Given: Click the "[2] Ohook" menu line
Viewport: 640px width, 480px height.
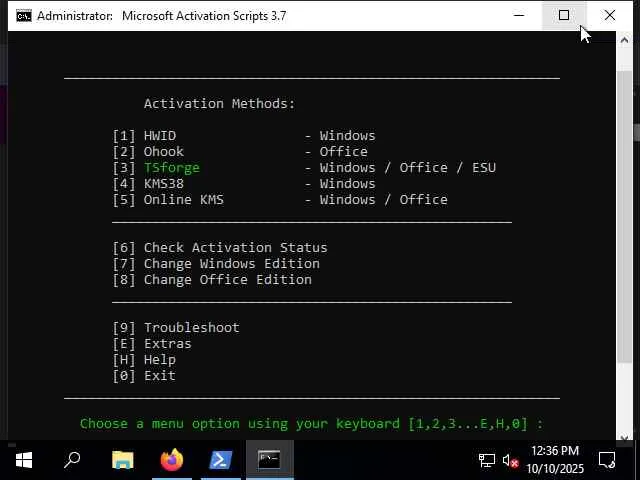Looking at the screenshot, I should [x=240, y=151].
